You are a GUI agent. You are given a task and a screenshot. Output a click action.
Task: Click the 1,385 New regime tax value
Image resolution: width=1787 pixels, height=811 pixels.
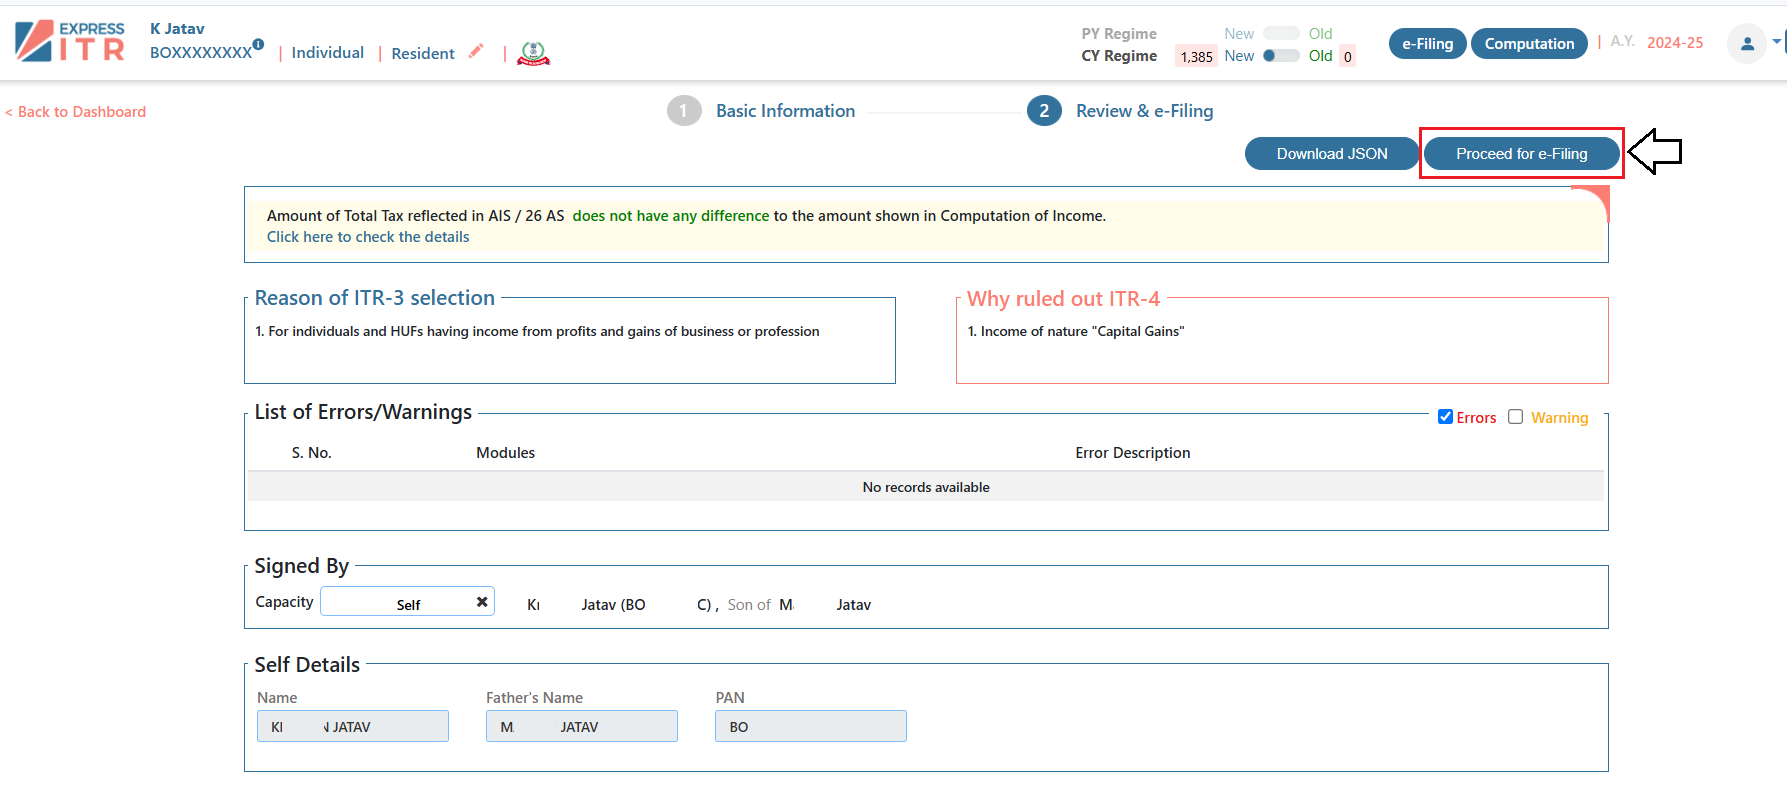click(1196, 56)
